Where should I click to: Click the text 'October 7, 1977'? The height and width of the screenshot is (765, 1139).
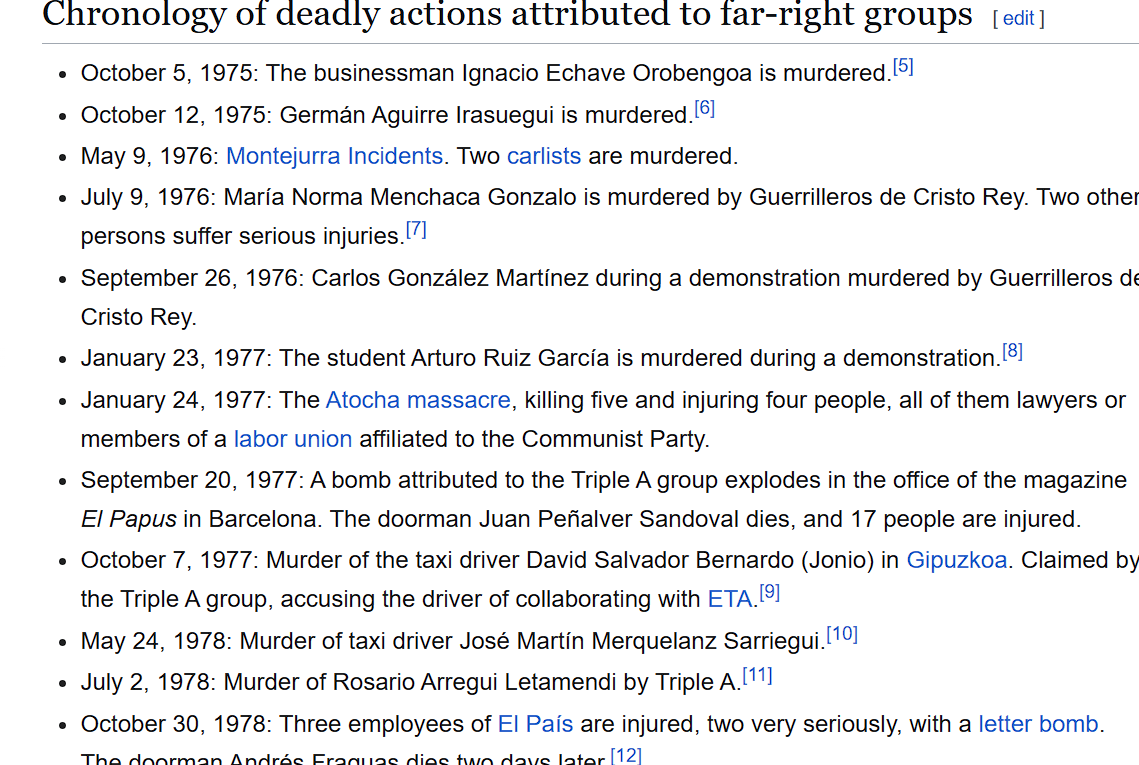pyautogui.click(x=166, y=560)
